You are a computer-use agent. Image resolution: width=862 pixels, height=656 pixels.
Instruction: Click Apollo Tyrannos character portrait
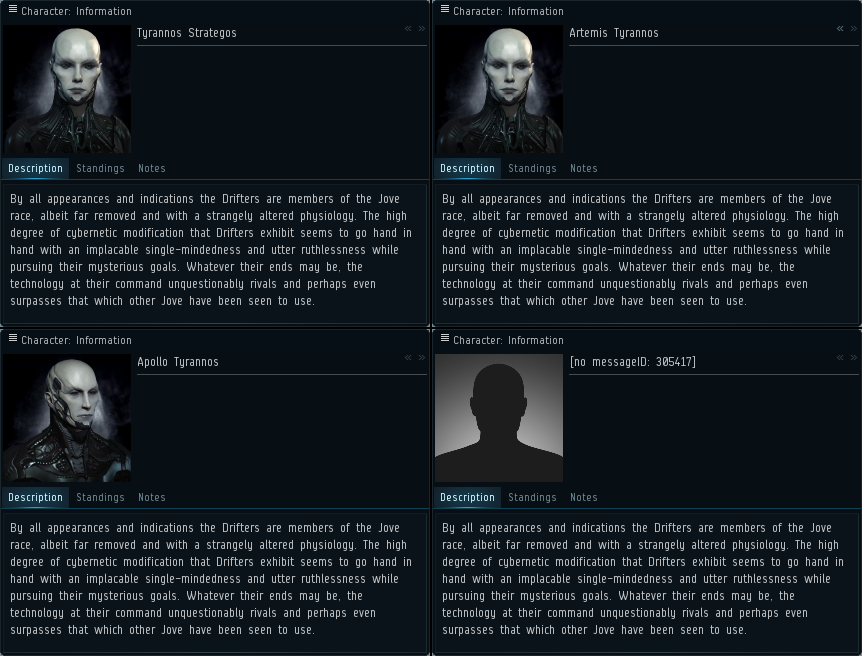click(x=67, y=418)
